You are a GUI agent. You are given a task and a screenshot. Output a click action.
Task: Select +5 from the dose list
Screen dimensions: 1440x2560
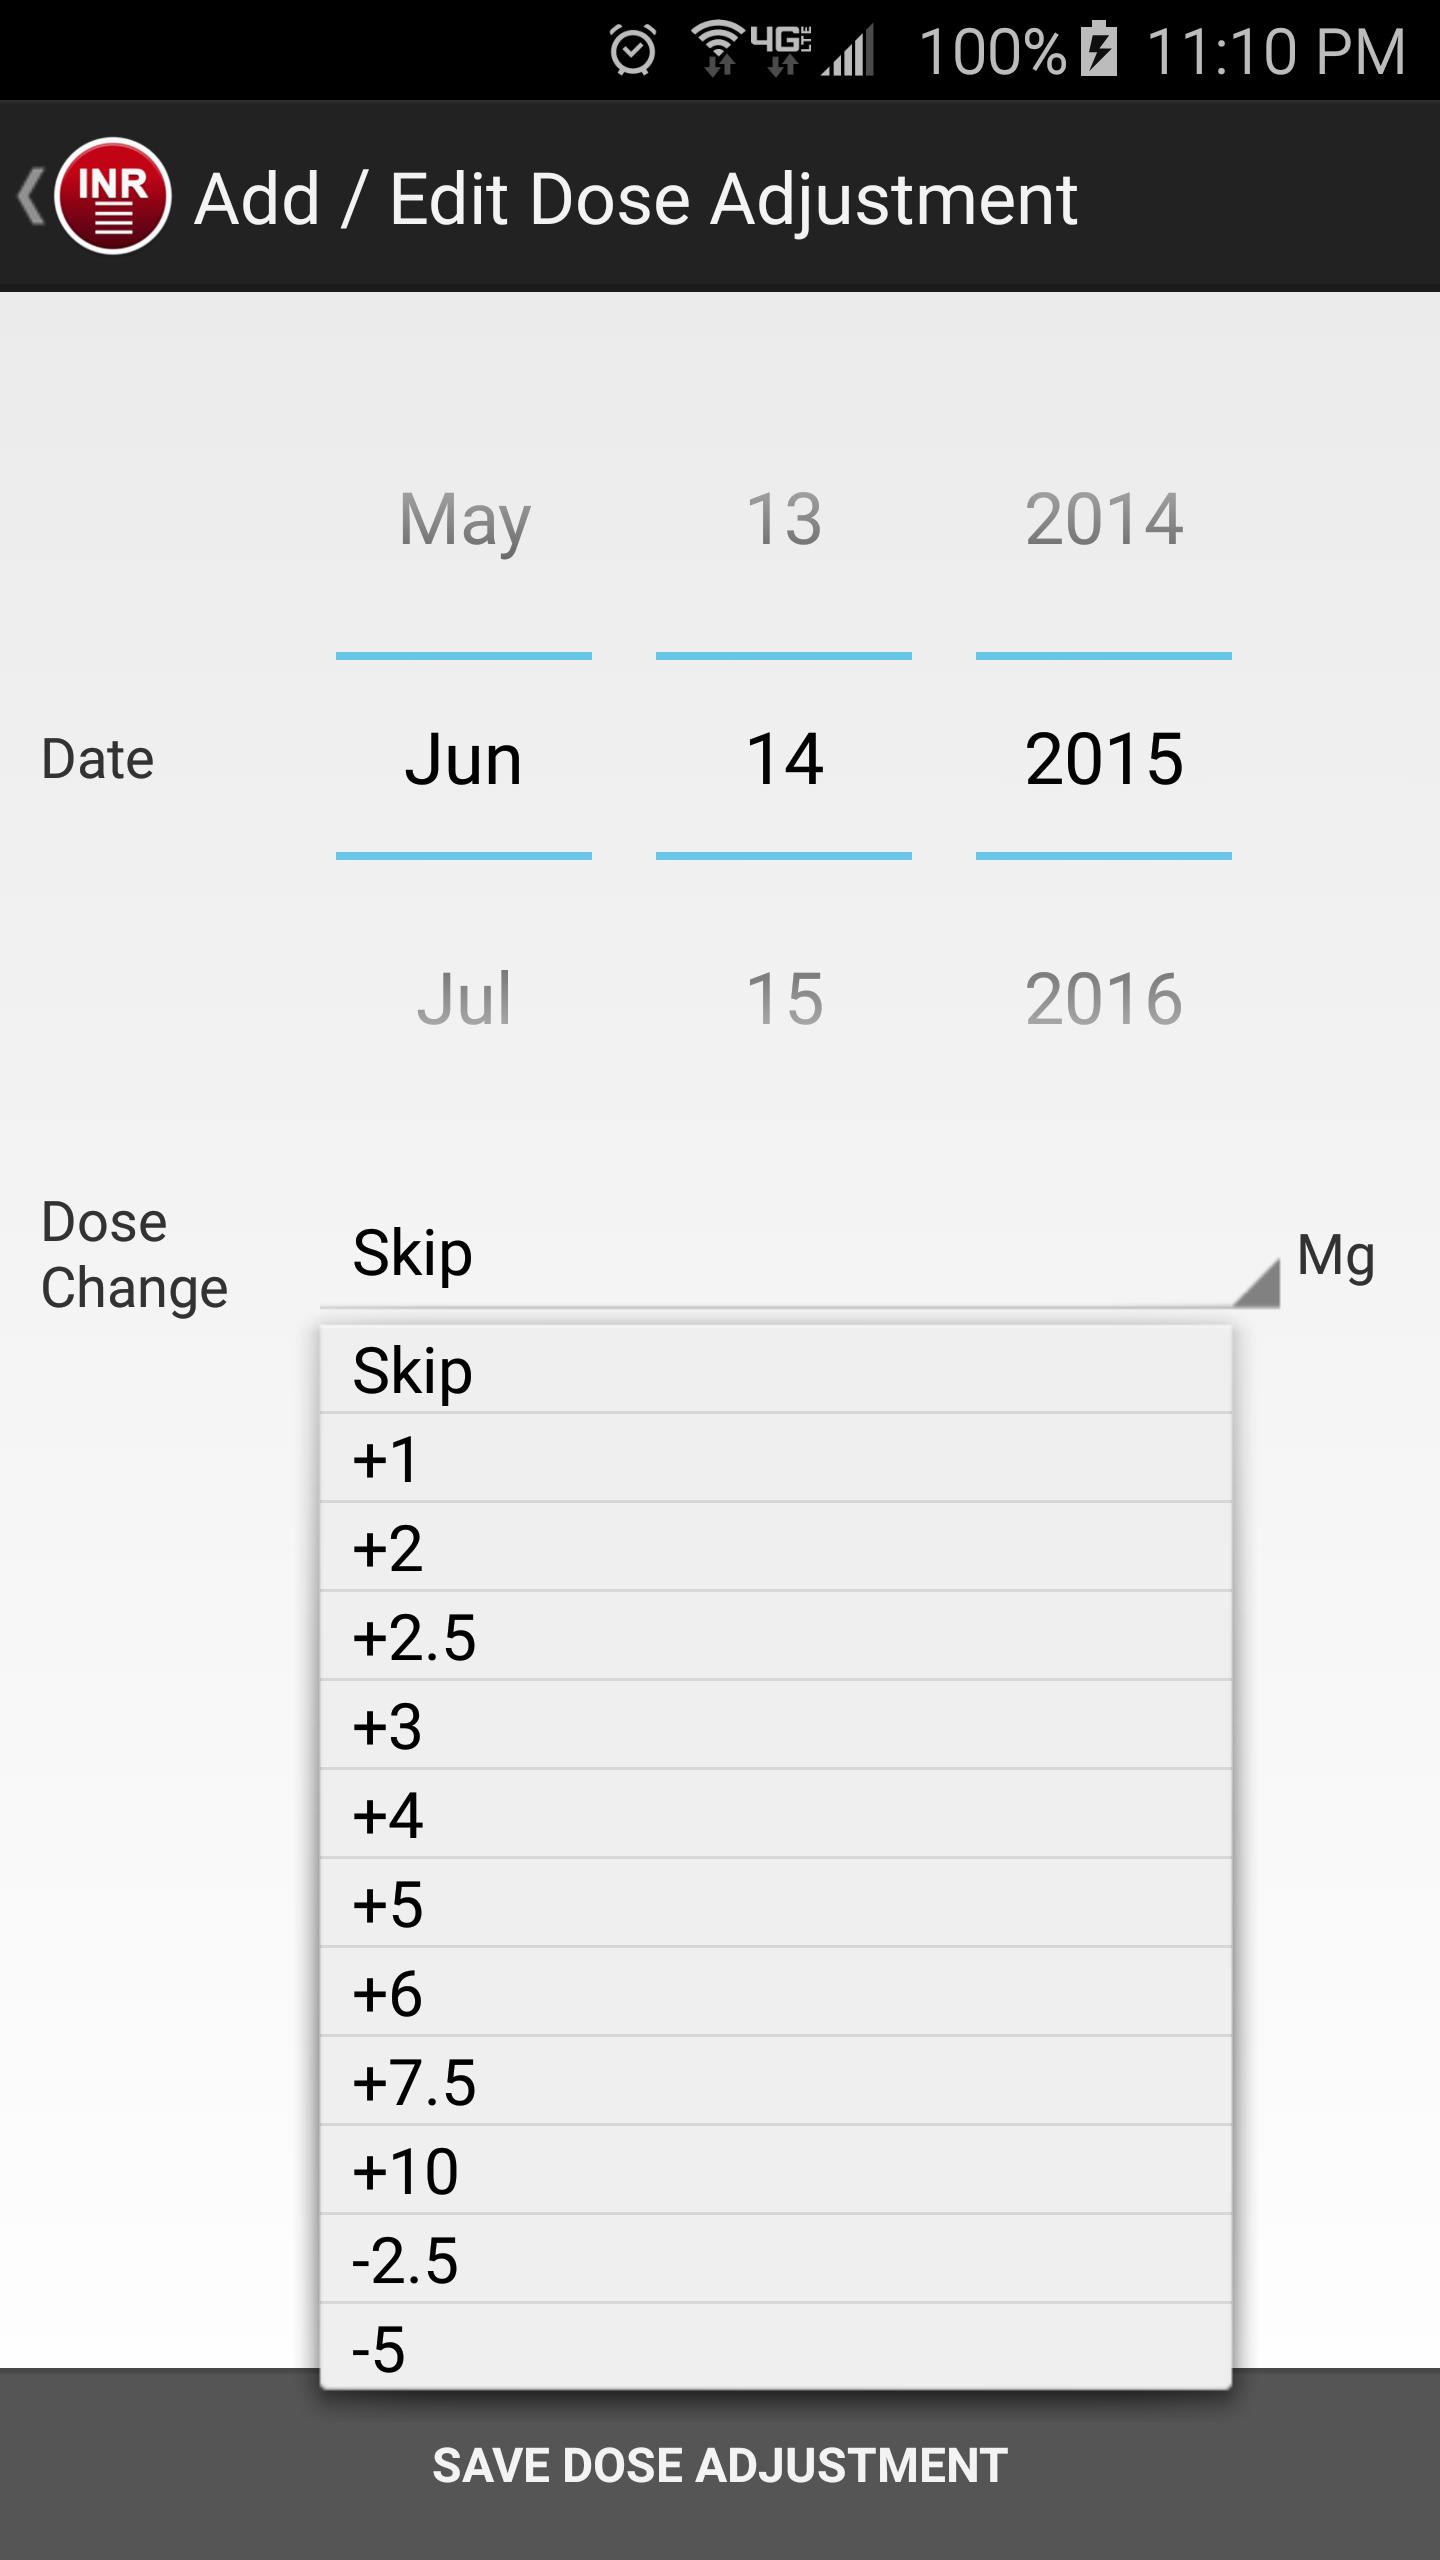click(775, 1904)
